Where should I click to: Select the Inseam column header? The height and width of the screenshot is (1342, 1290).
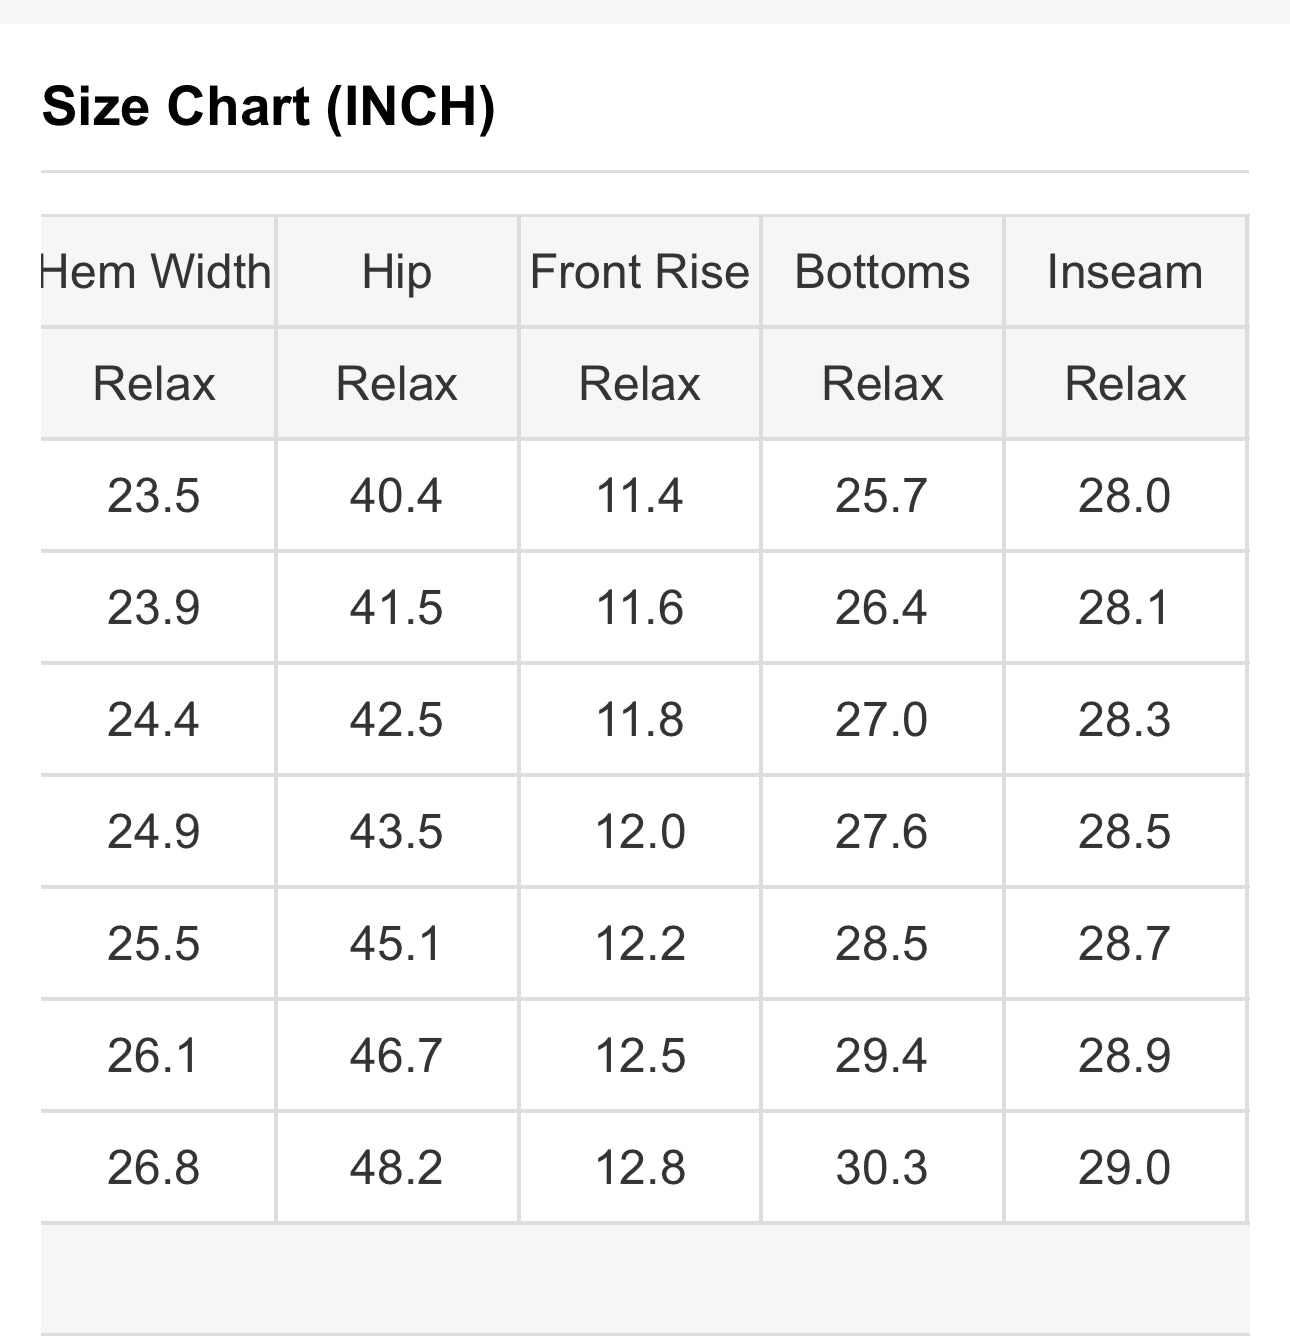pyautogui.click(x=1125, y=272)
